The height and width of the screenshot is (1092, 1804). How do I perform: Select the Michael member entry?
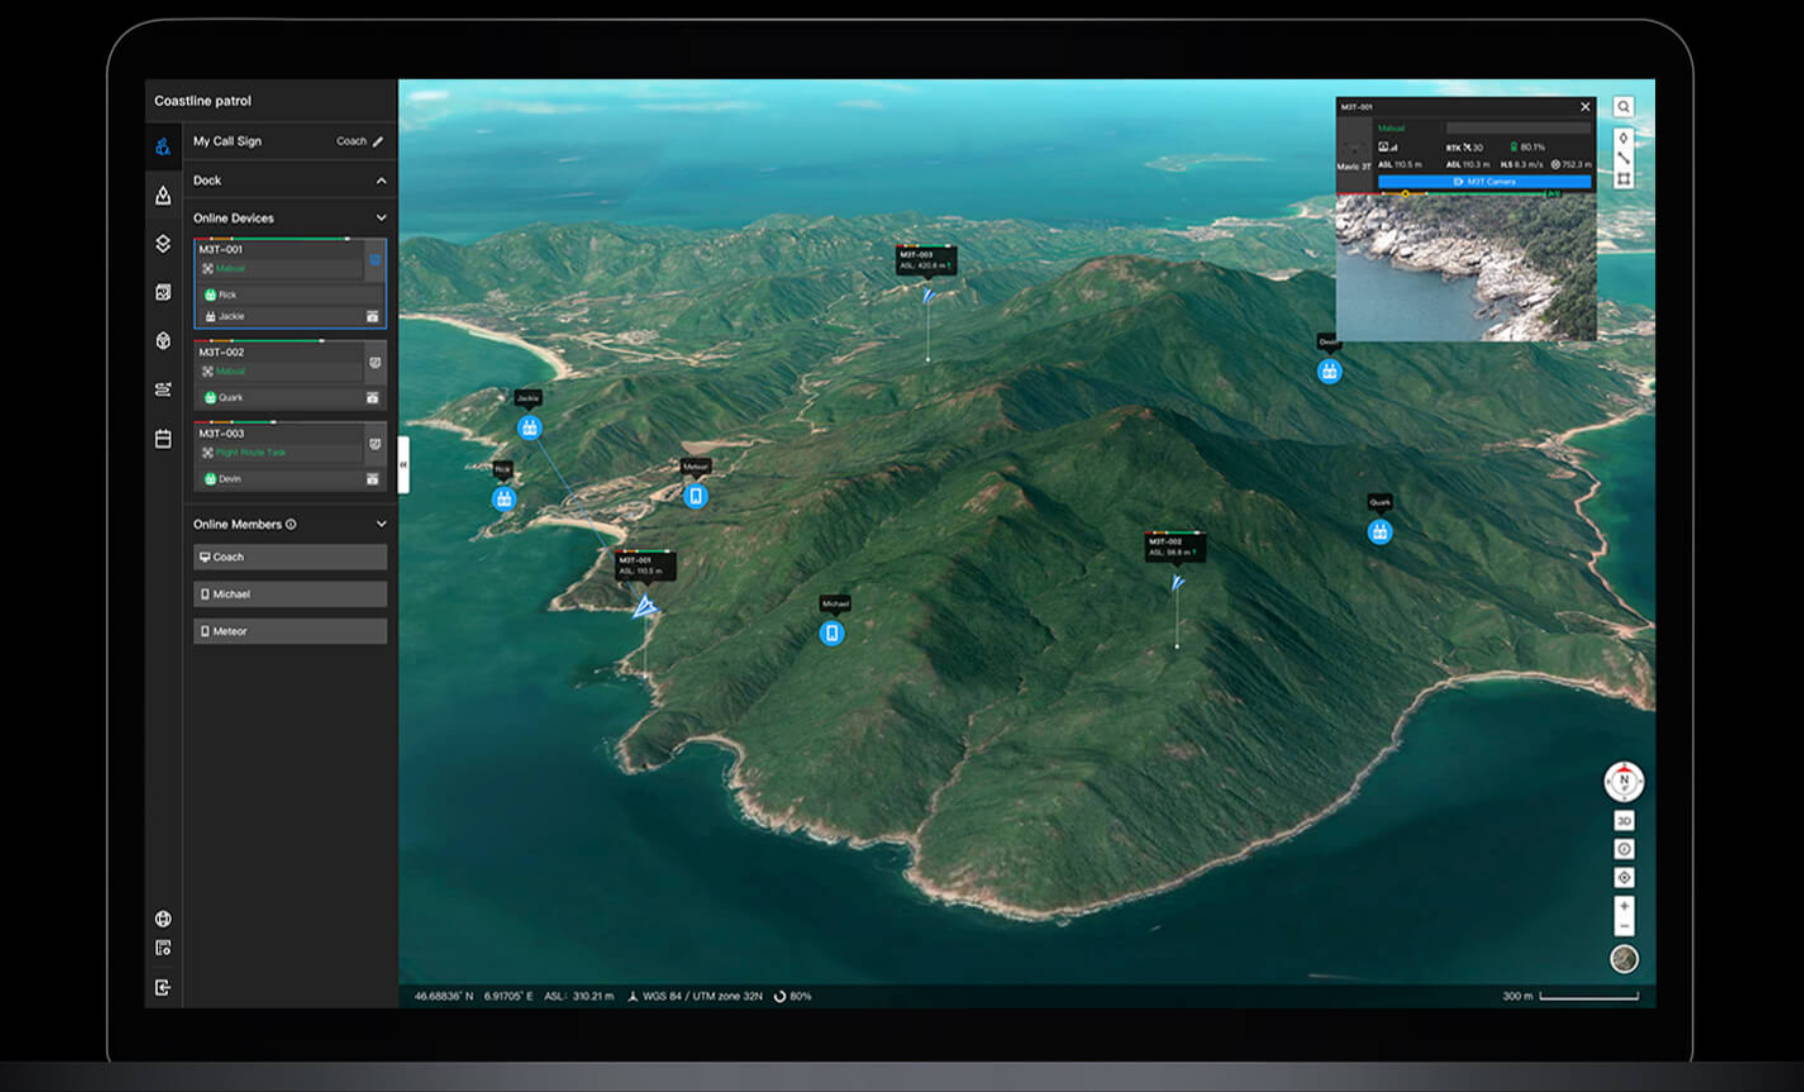(x=290, y=594)
